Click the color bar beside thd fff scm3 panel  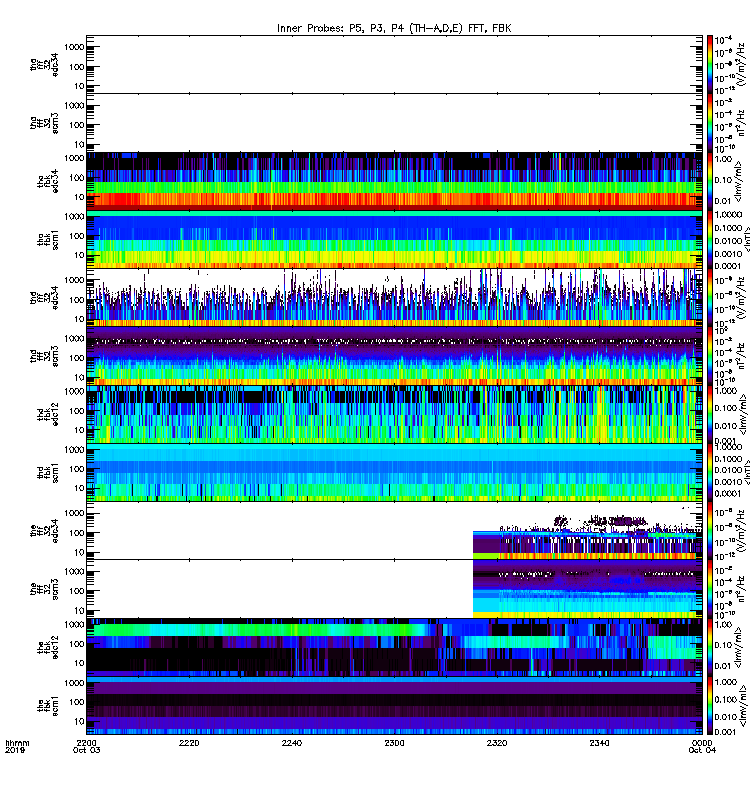(709, 356)
